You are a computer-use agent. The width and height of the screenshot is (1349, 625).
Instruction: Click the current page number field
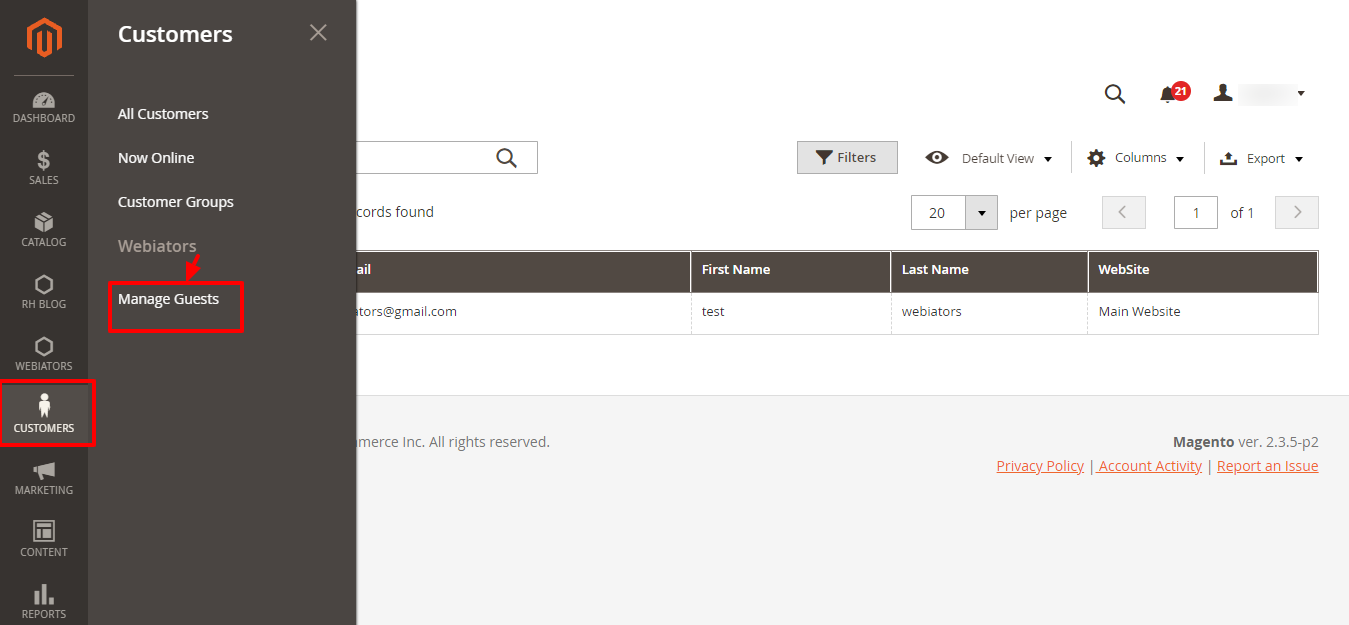point(1196,213)
